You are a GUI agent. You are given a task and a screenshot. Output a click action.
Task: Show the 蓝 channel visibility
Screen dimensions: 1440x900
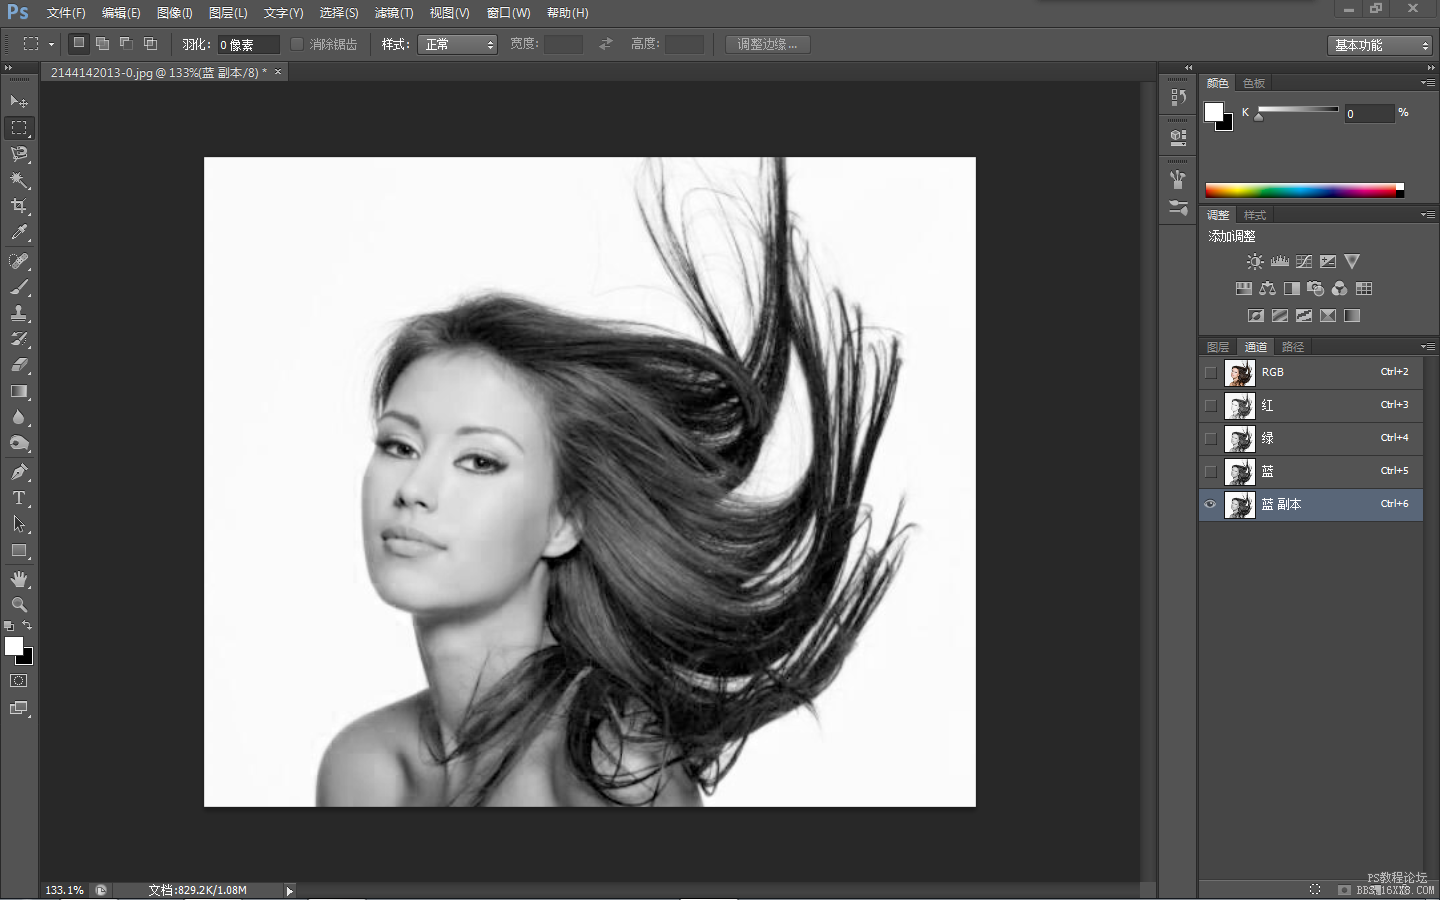click(x=1211, y=471)
